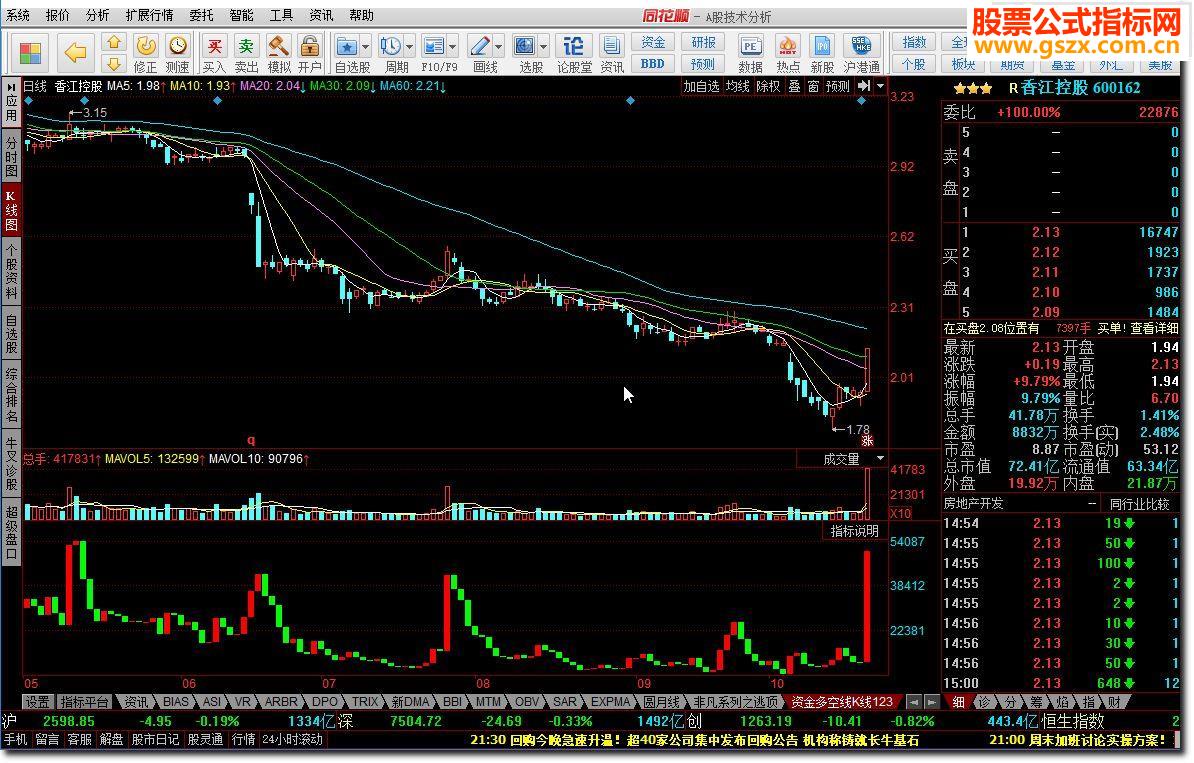Open the 自选股 star folder icon

346,46
